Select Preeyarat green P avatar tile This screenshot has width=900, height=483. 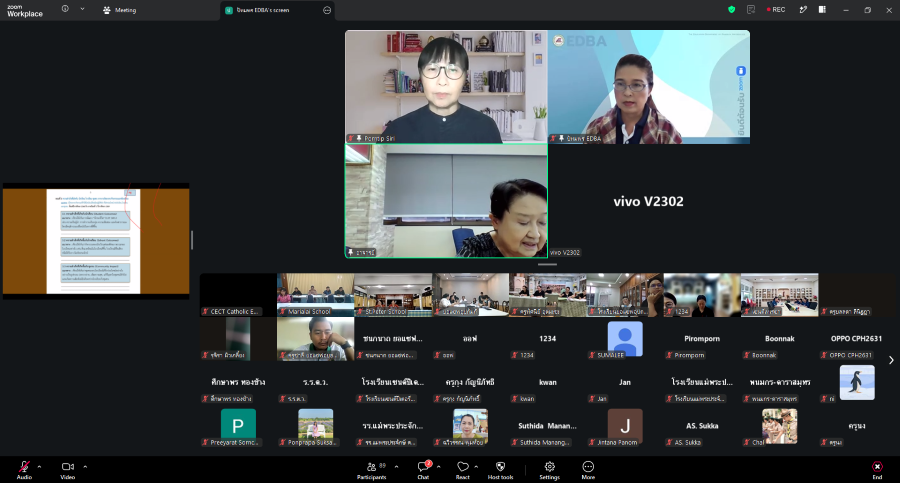[238, 427]
